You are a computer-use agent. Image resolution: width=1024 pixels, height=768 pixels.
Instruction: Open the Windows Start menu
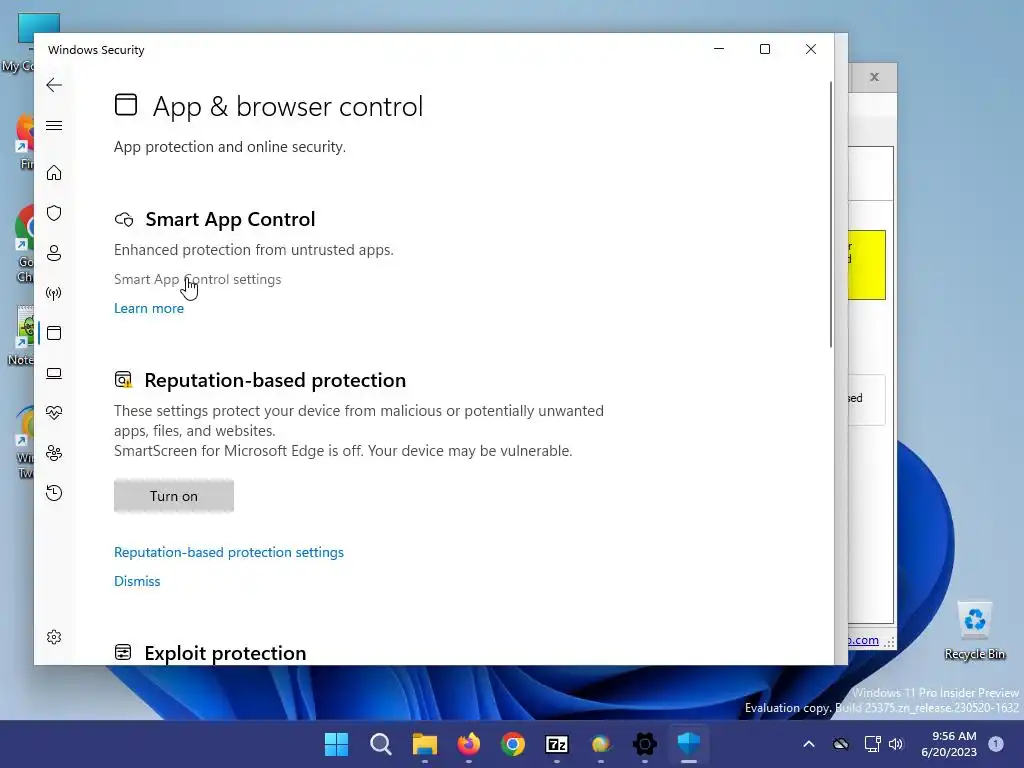(336, 744)
